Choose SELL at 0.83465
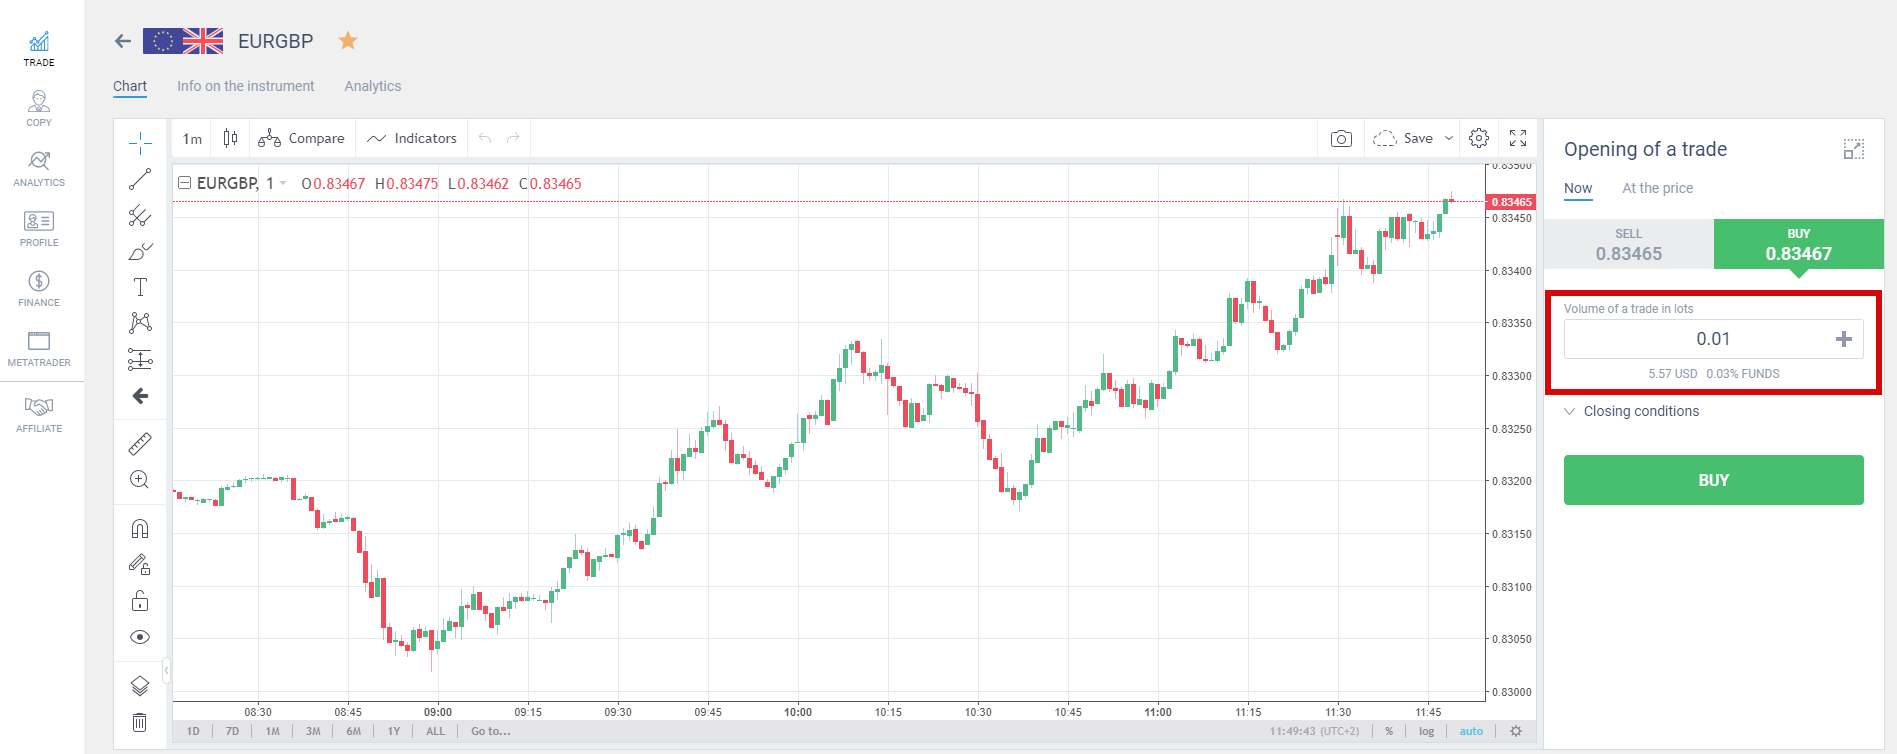The height and width of the screenshot is (754, 1897). pyautogui.click(x=1629, y=244)
